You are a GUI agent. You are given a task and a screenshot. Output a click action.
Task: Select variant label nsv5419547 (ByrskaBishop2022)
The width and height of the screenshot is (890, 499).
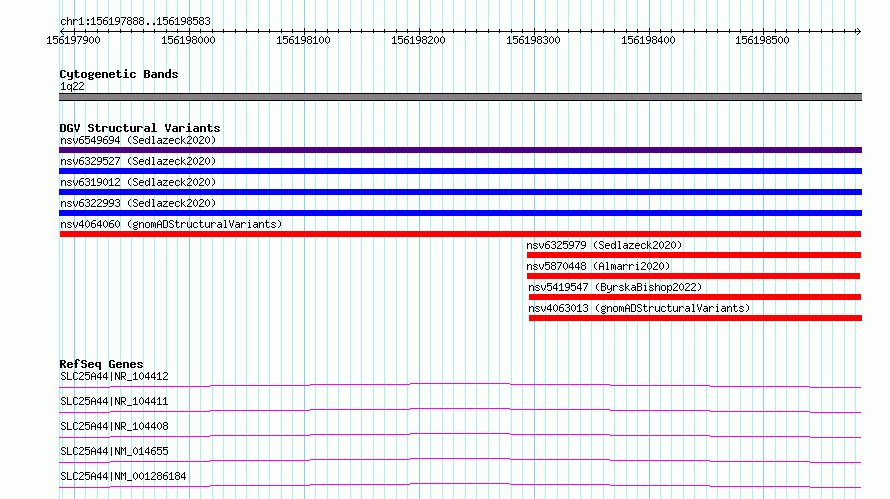tap(615, 287)
